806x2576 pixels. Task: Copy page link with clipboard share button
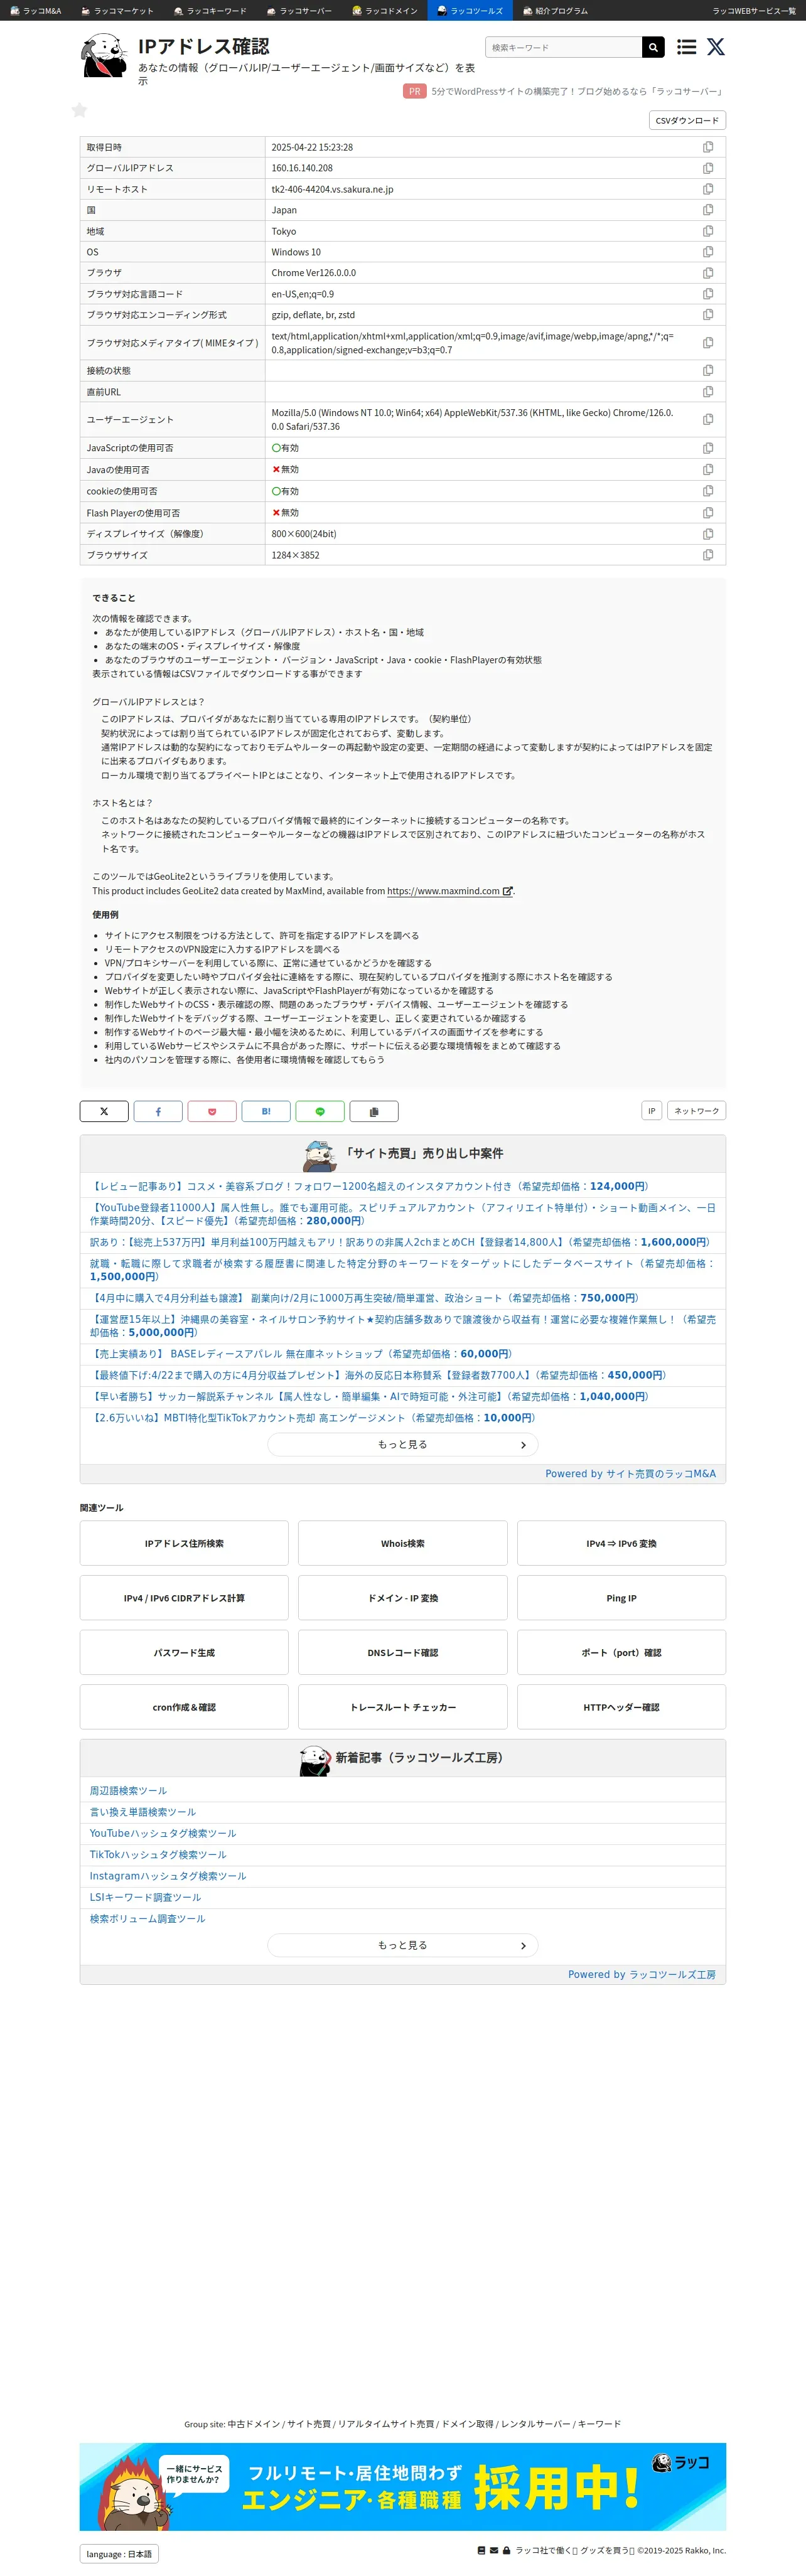(374, 1111)
